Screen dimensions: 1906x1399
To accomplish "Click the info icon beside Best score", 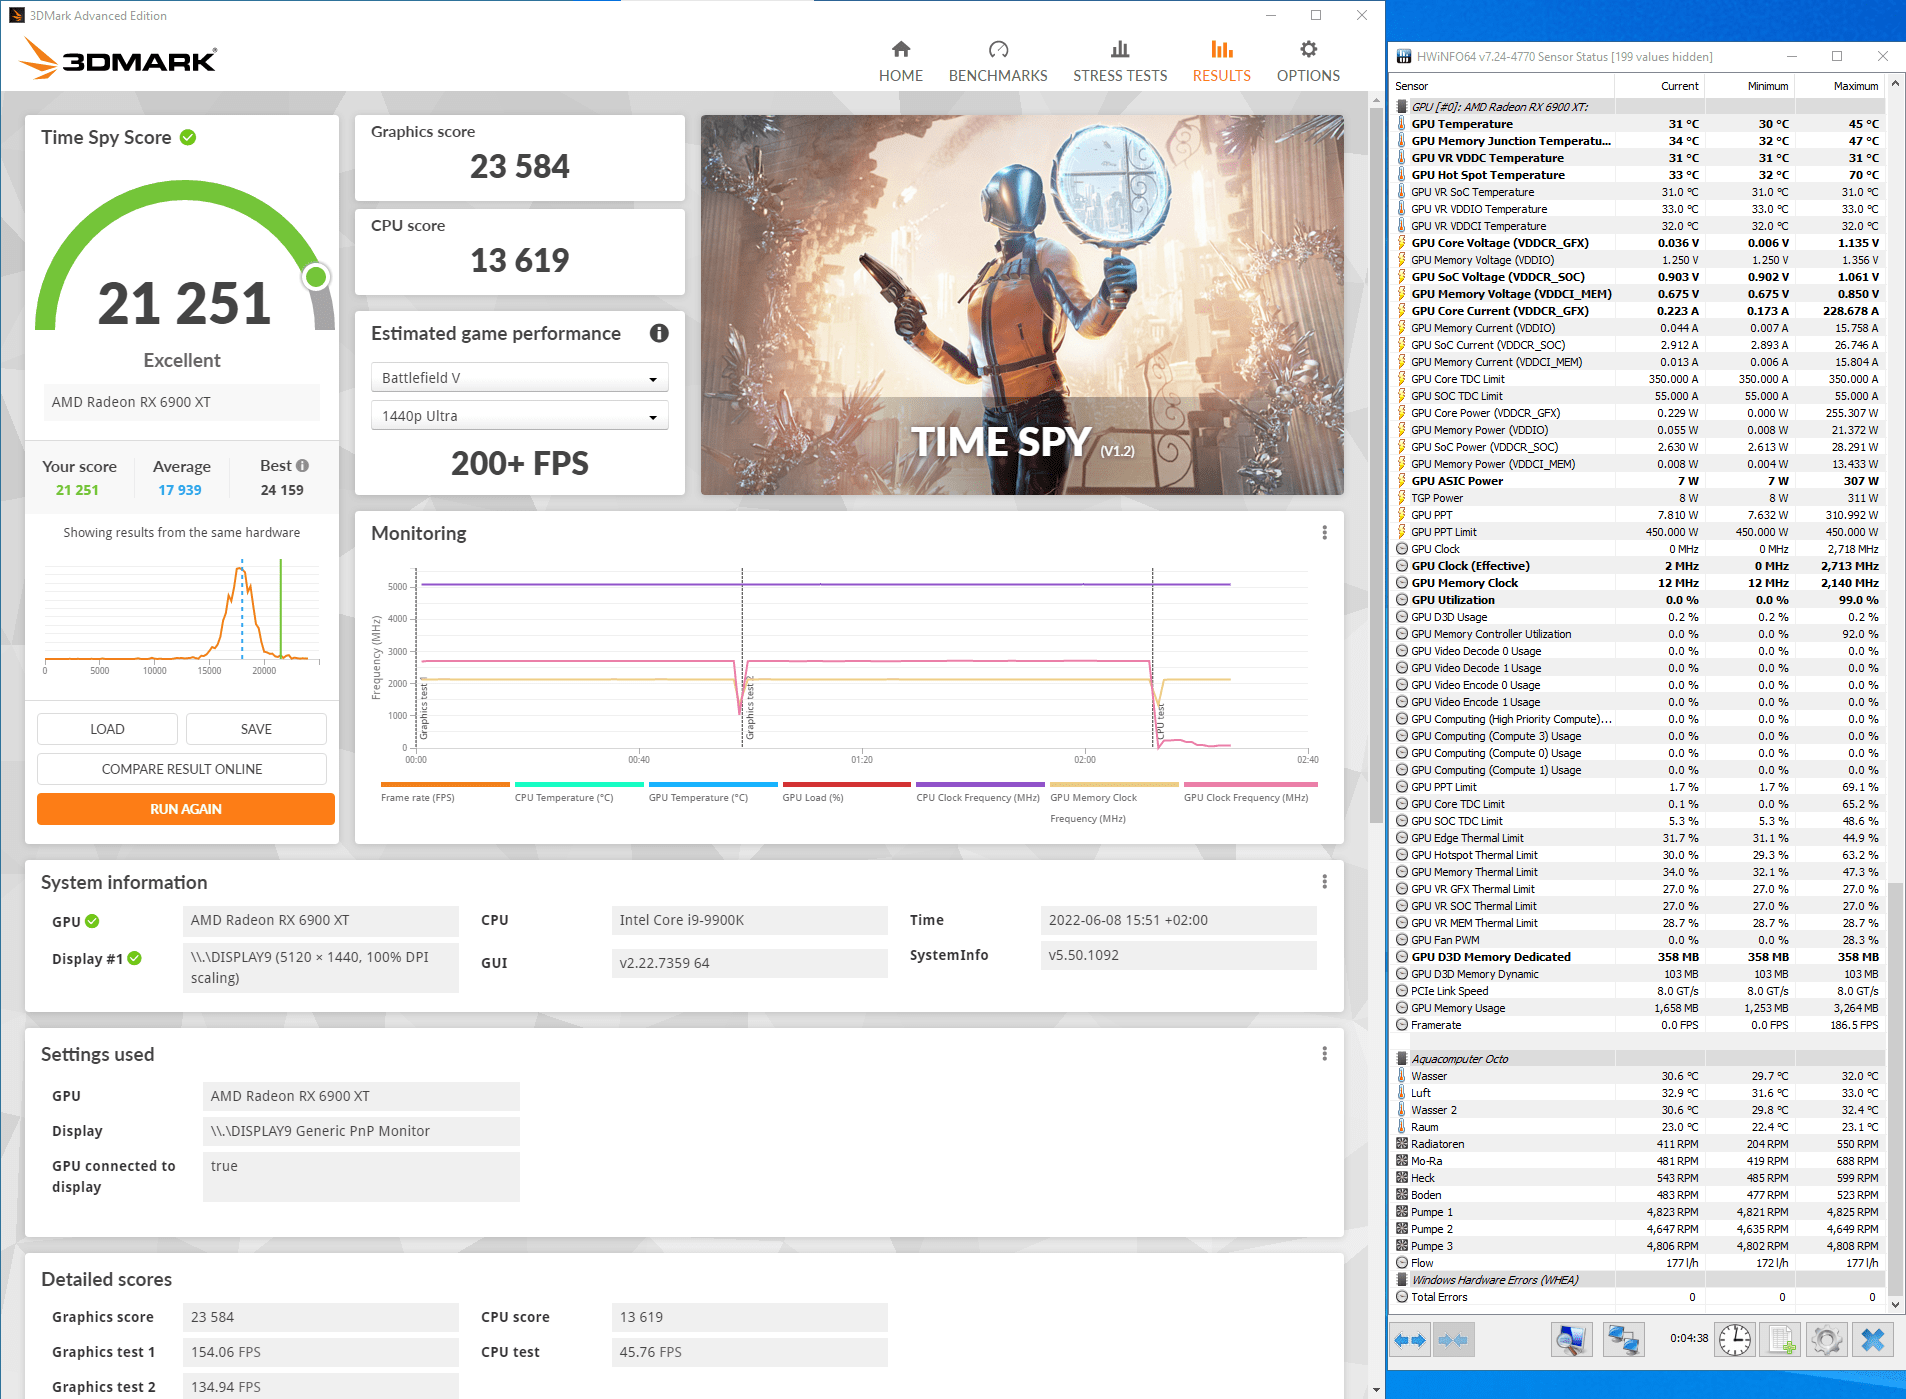I will [303, 465].
